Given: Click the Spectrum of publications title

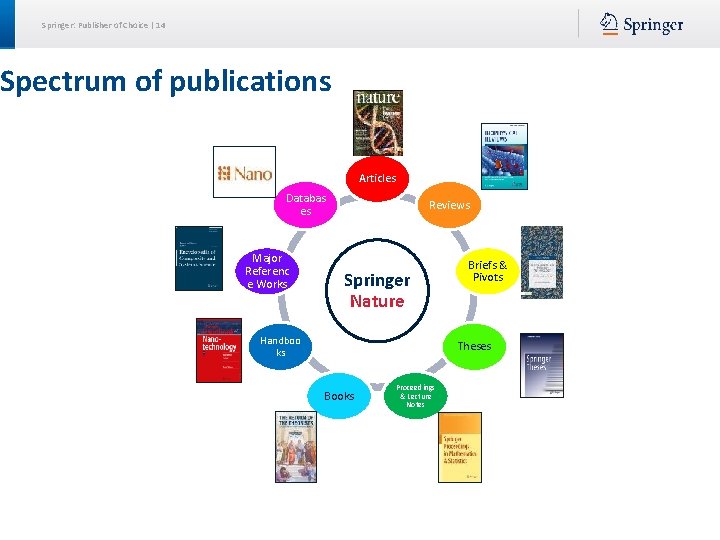Looking at the screenshot, I should point(166,81).
